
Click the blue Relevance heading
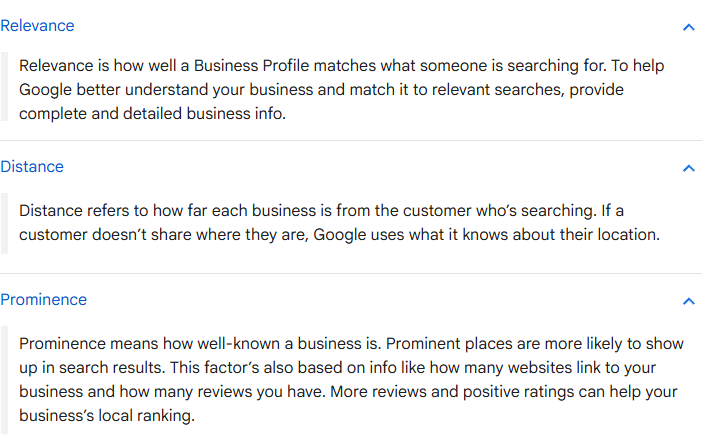pyautogui.click(x=37, y=26)
